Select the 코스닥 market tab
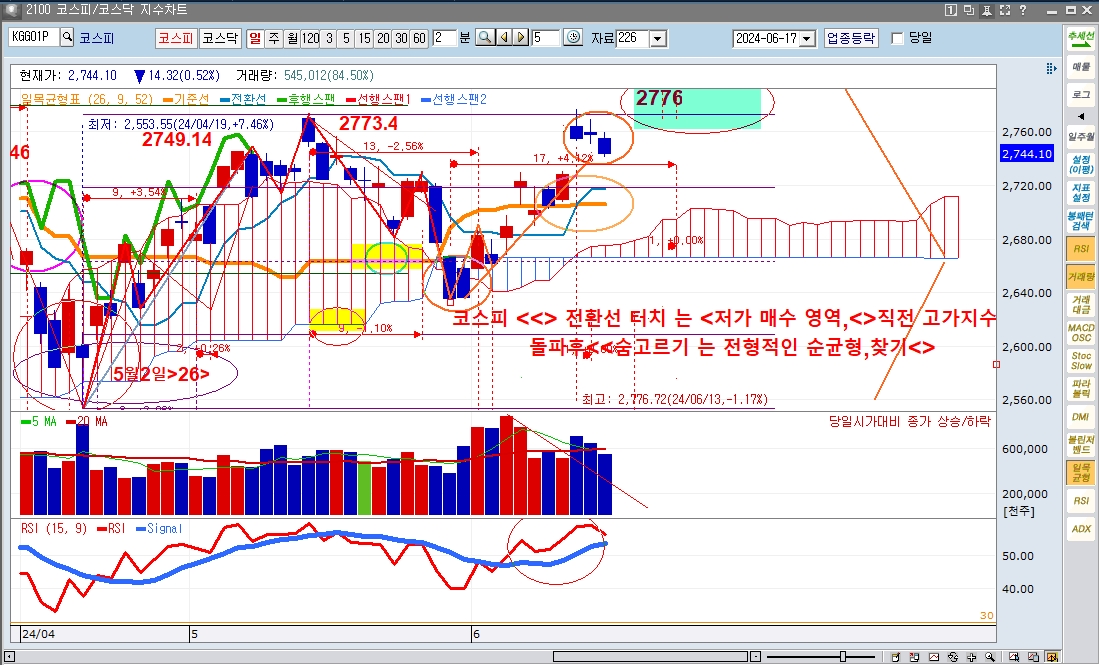 pyautogui.click(x=220, y=38)
